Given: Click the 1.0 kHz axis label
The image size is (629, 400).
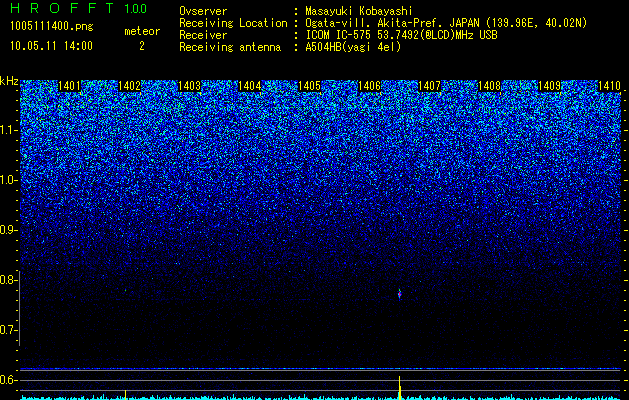Looking at the screenshot, I should click(9, 180).
